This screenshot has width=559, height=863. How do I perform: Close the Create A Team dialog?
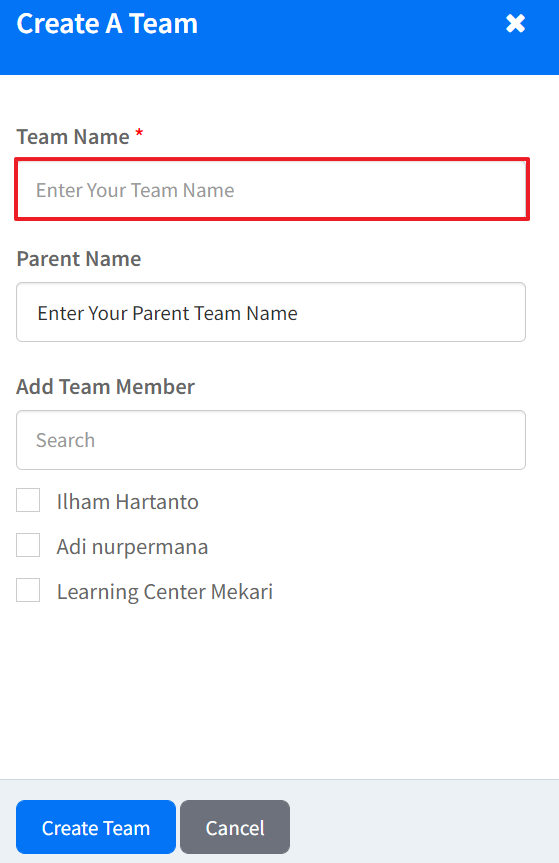pos(516,24)
